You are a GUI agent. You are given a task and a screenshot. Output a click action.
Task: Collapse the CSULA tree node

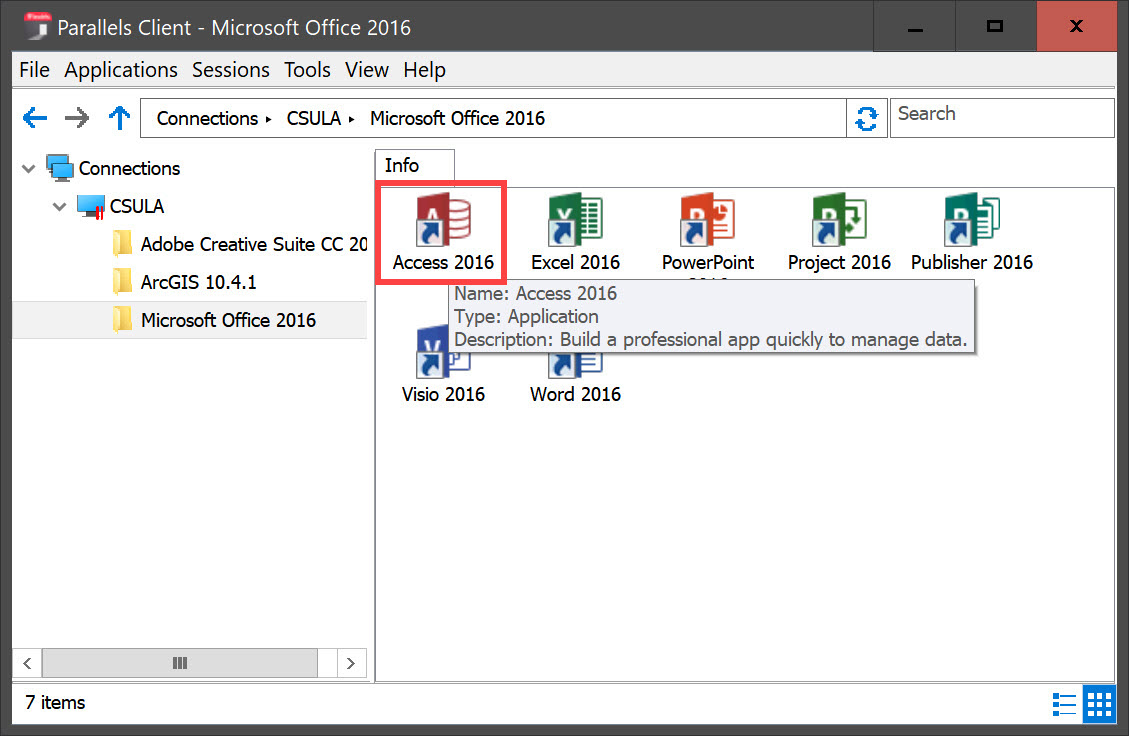(x=59, y=207)
